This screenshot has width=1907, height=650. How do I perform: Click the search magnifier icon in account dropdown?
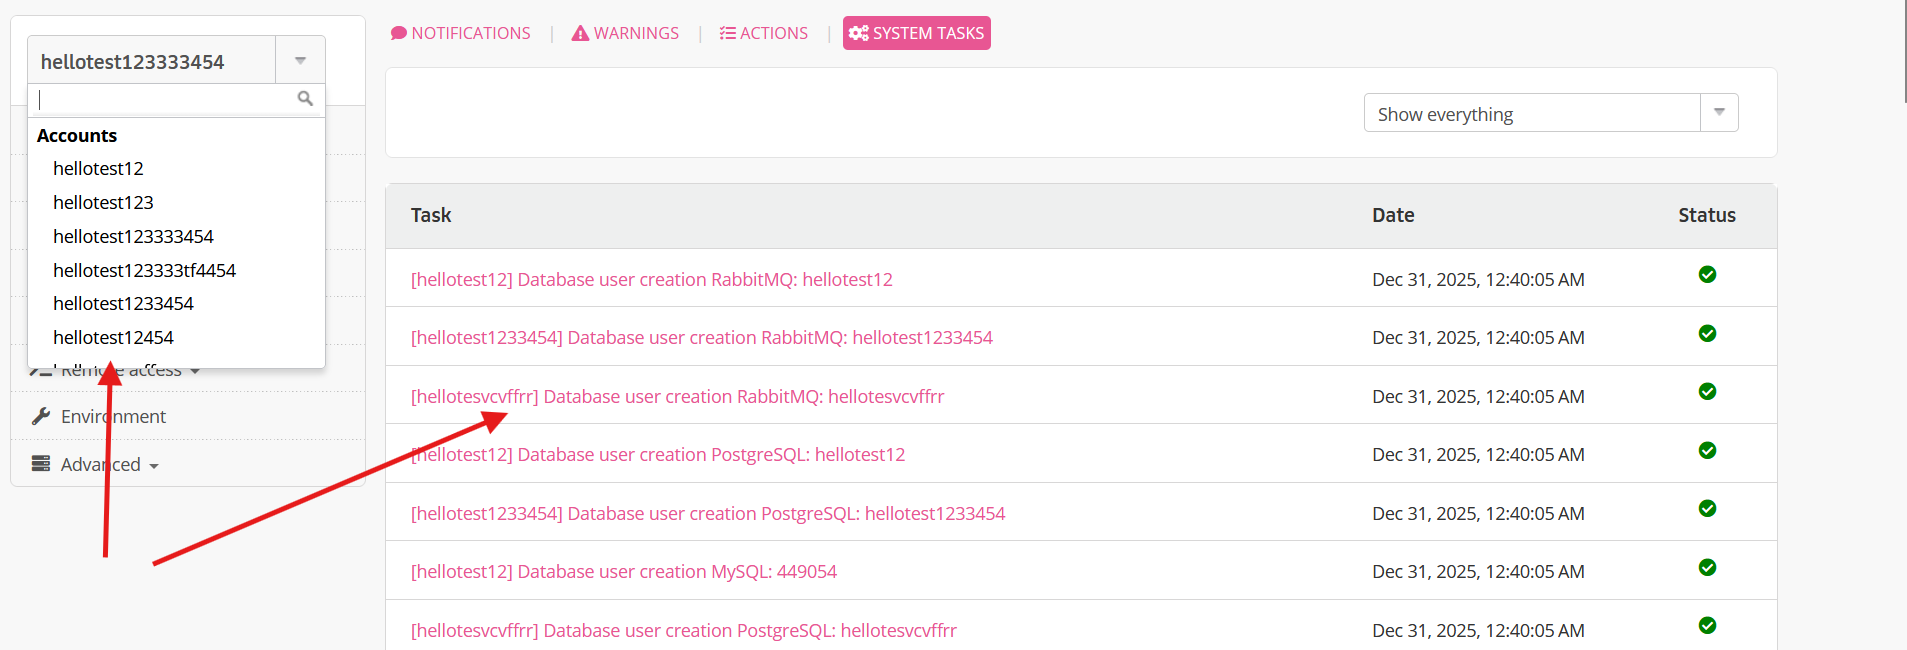pos(305,99)
